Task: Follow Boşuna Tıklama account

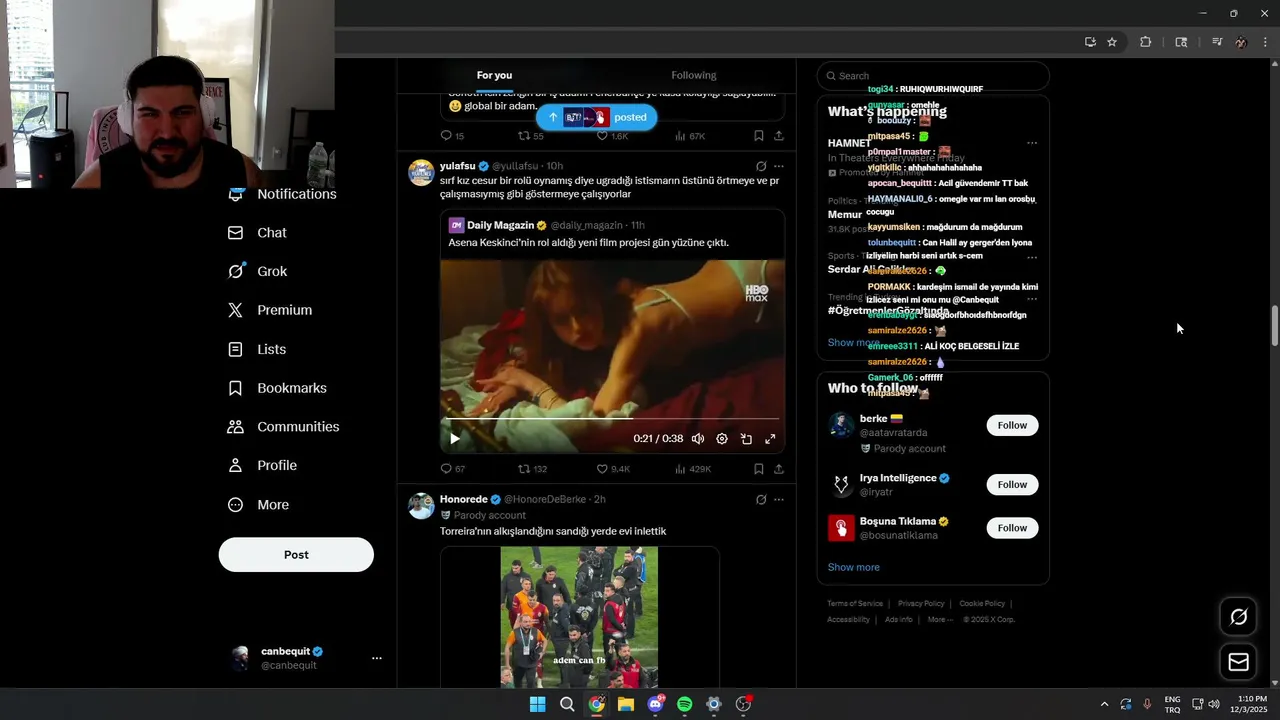Action: pos(1012,528)
